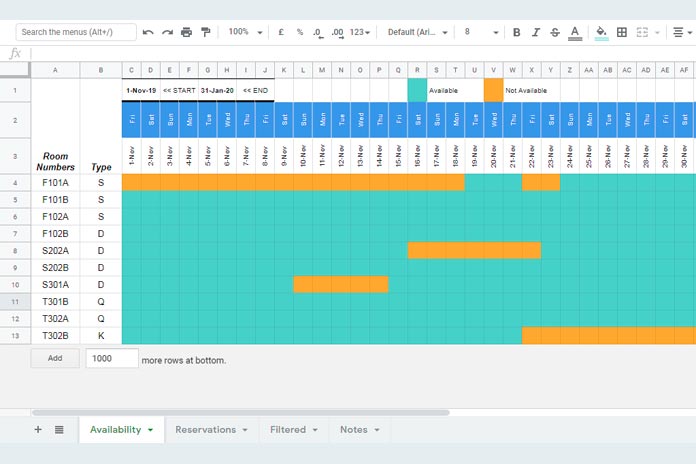Expand the merge cells options arrow

point(657,32)
